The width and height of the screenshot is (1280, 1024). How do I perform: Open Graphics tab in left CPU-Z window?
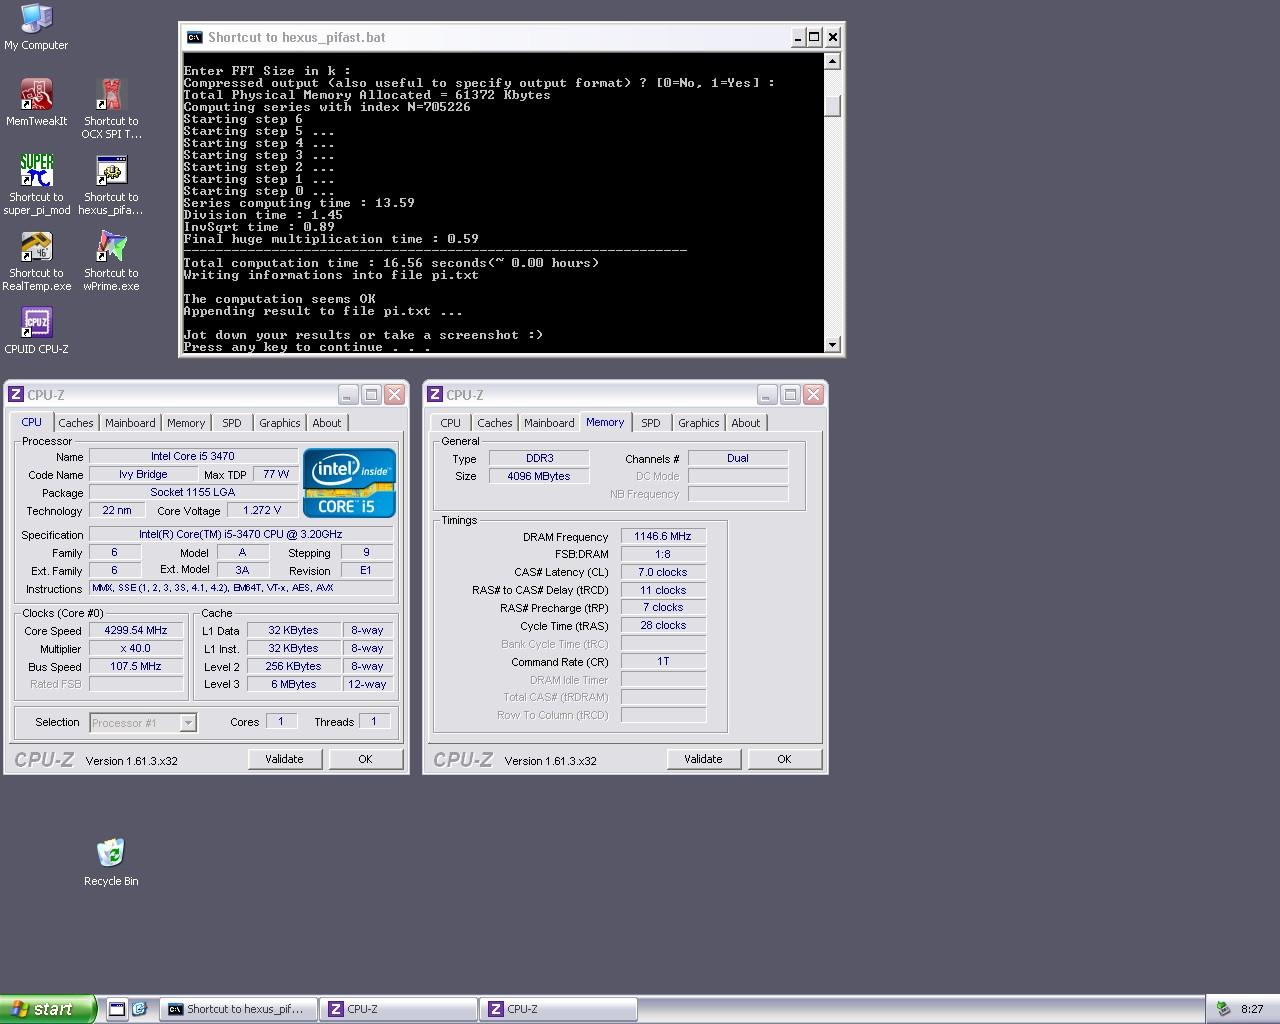point(279,423)
